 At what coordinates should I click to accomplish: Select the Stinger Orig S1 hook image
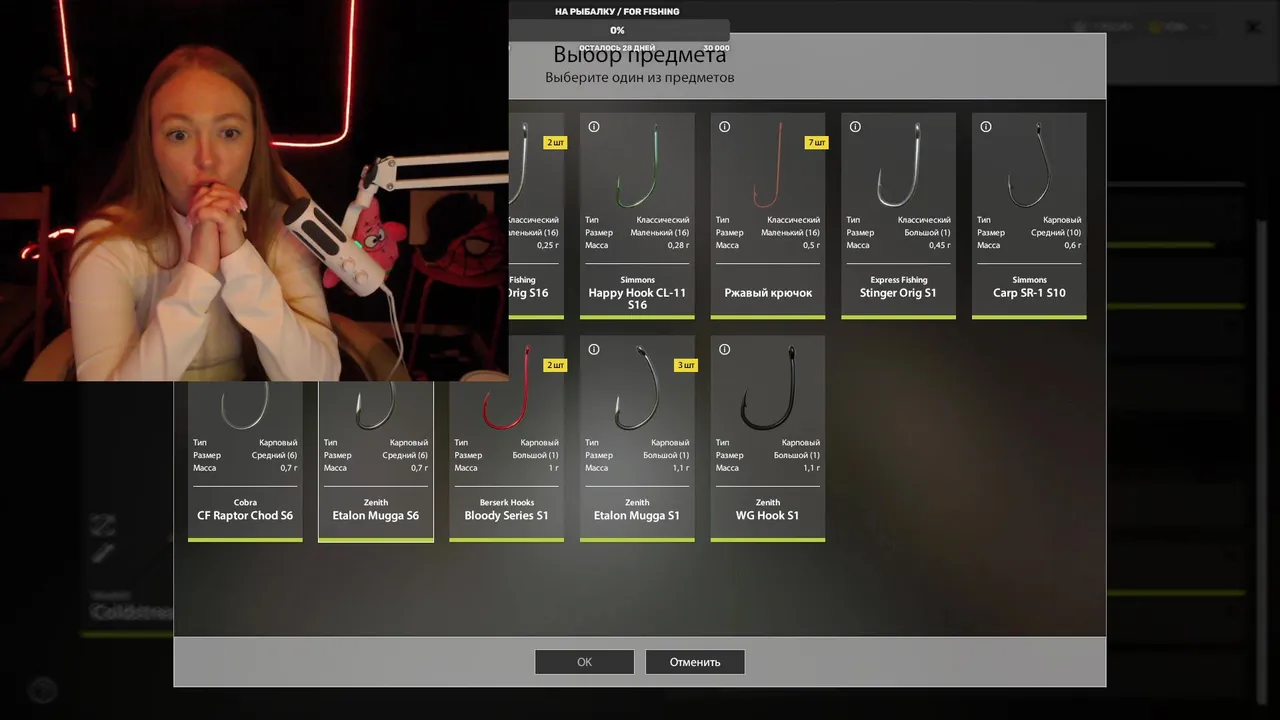899,165
